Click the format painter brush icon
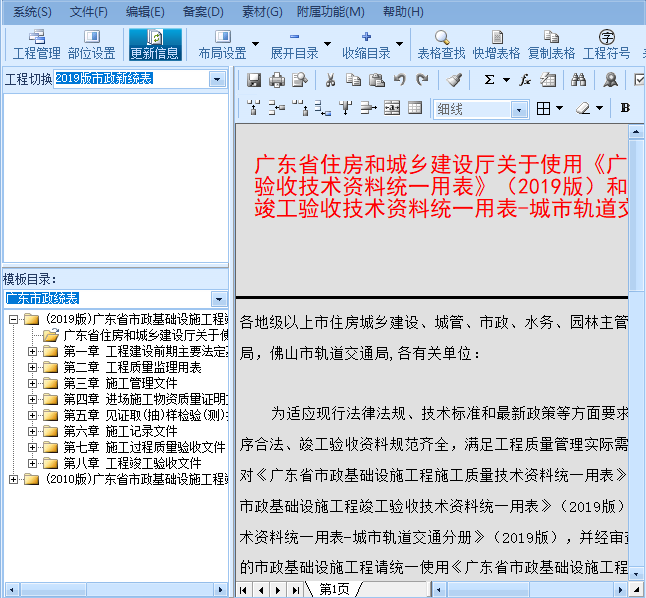 click(454, 80)
